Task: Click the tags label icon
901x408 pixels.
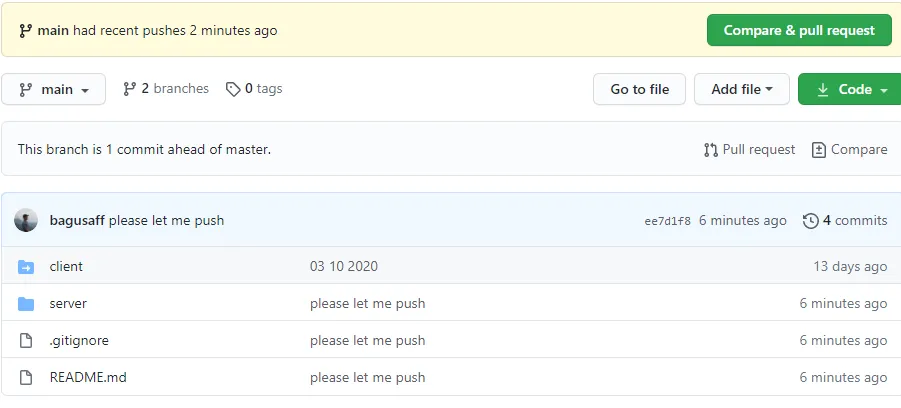Action: click(x=233, y=89)
